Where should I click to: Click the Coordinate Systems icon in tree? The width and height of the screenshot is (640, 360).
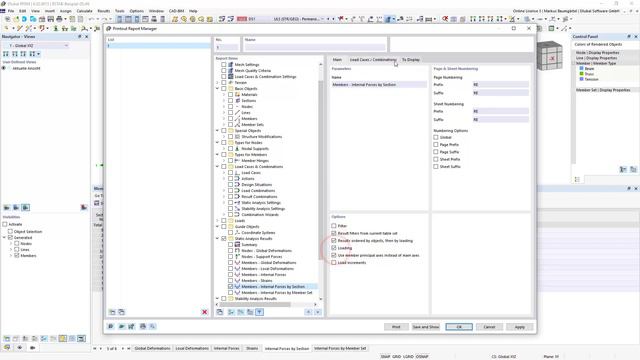(237, 233)
